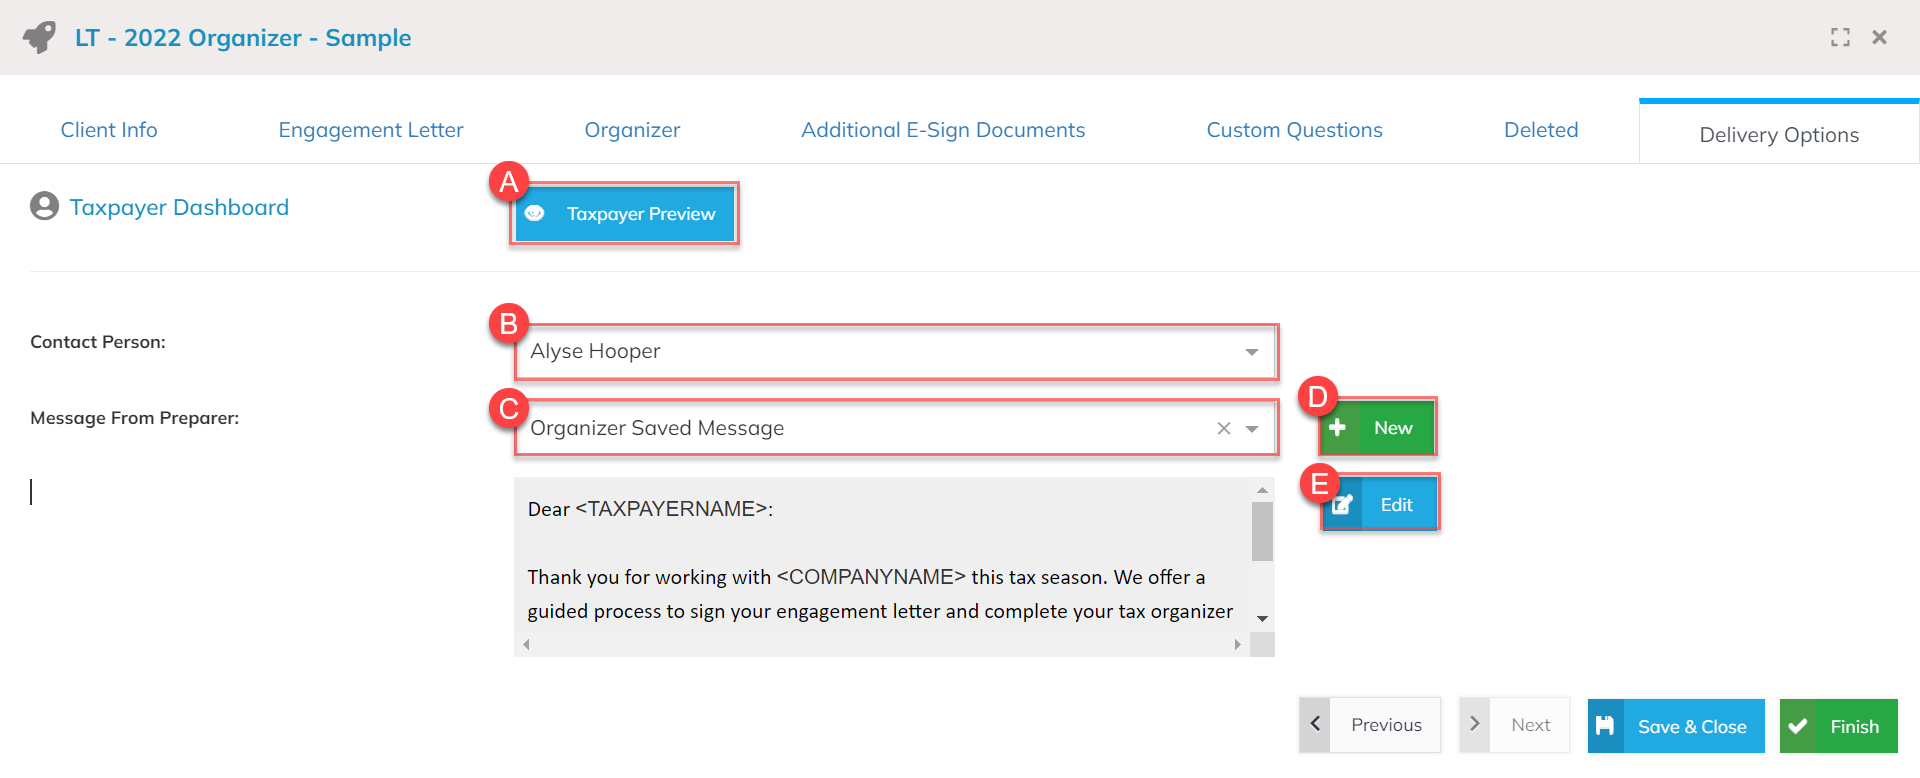Viewport: 1920px width, 778px height.
Task: Click the rocket icon in the title bar
Action: [40, 38]
